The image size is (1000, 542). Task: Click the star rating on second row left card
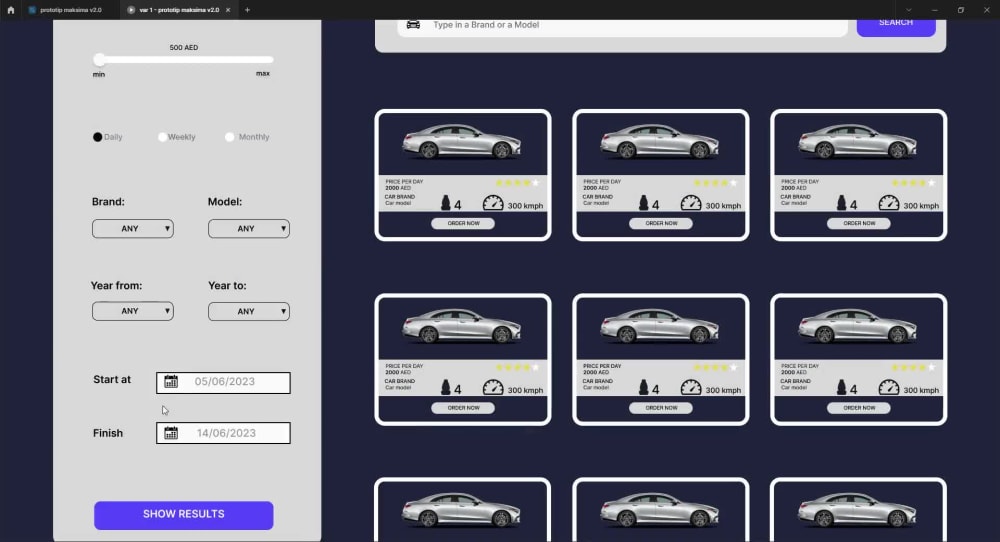tap(517, 367)
